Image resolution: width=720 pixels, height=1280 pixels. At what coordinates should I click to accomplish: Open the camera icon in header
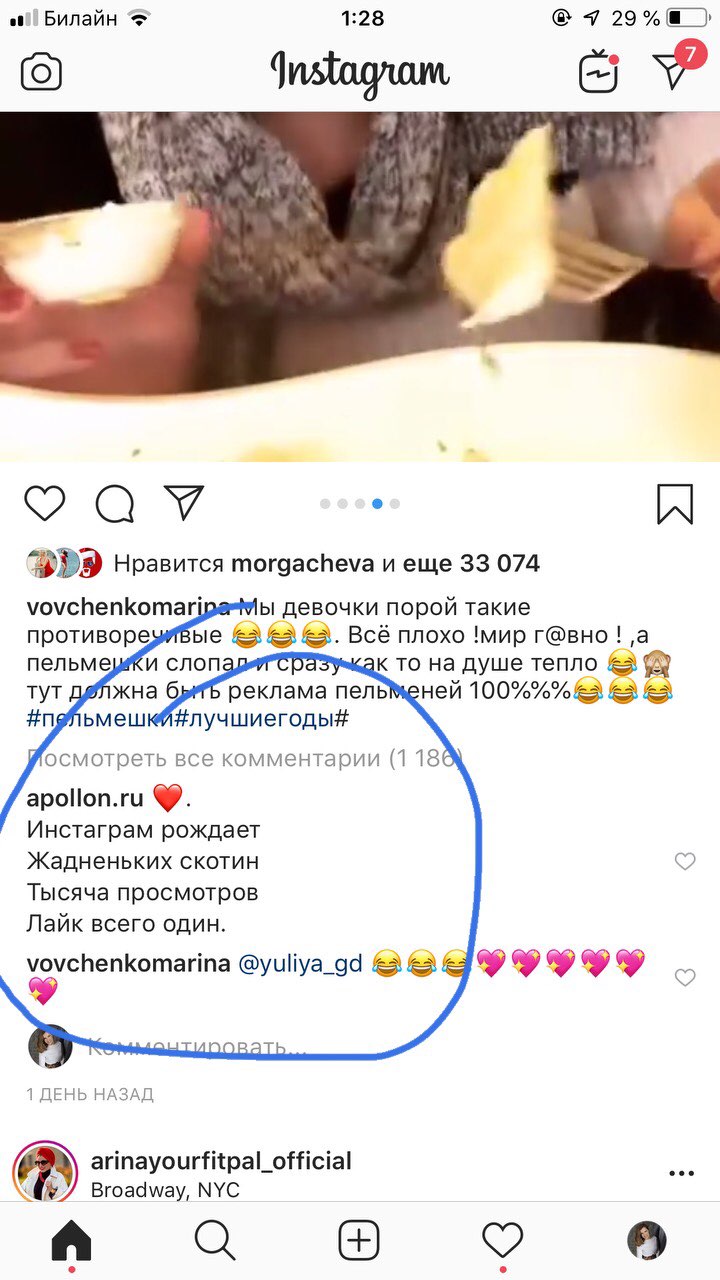[42, 72]
